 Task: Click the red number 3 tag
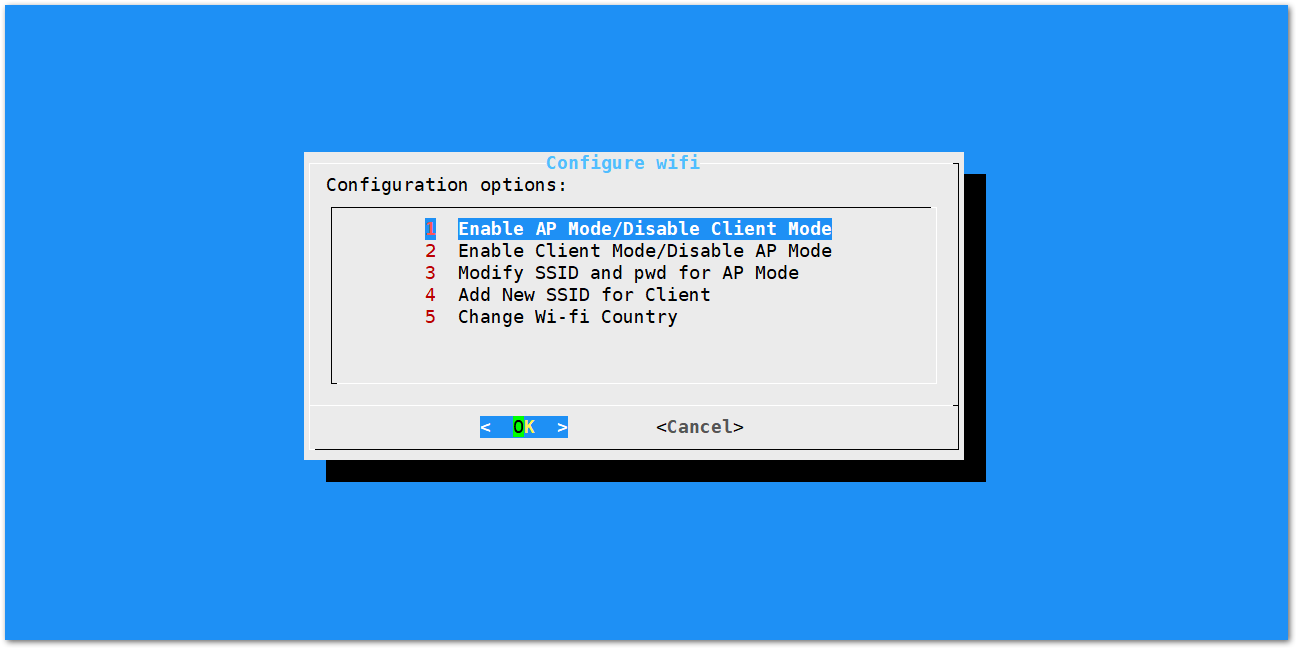[430, 273]
